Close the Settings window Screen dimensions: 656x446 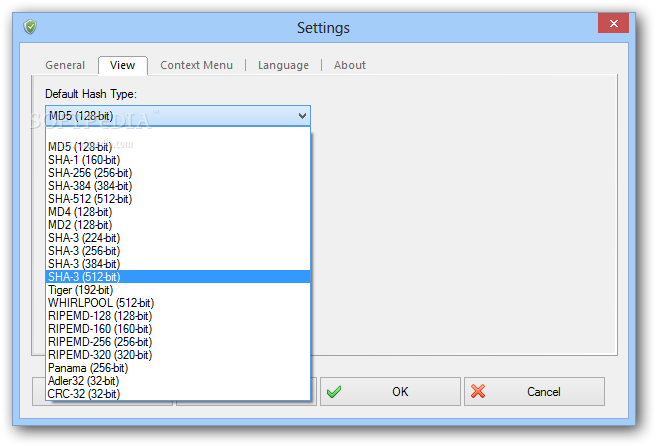point(613,23)
